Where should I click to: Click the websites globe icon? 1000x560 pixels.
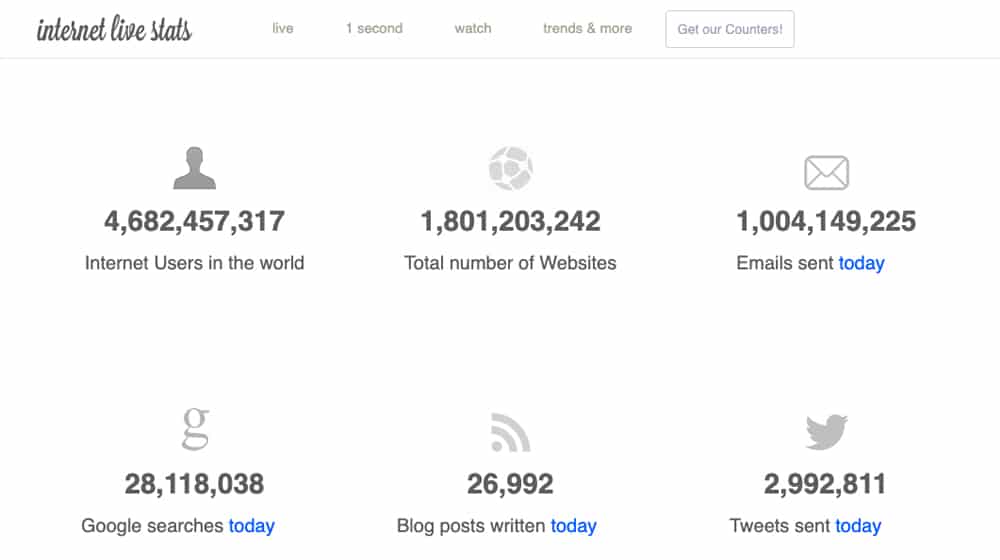coord(510,168)
